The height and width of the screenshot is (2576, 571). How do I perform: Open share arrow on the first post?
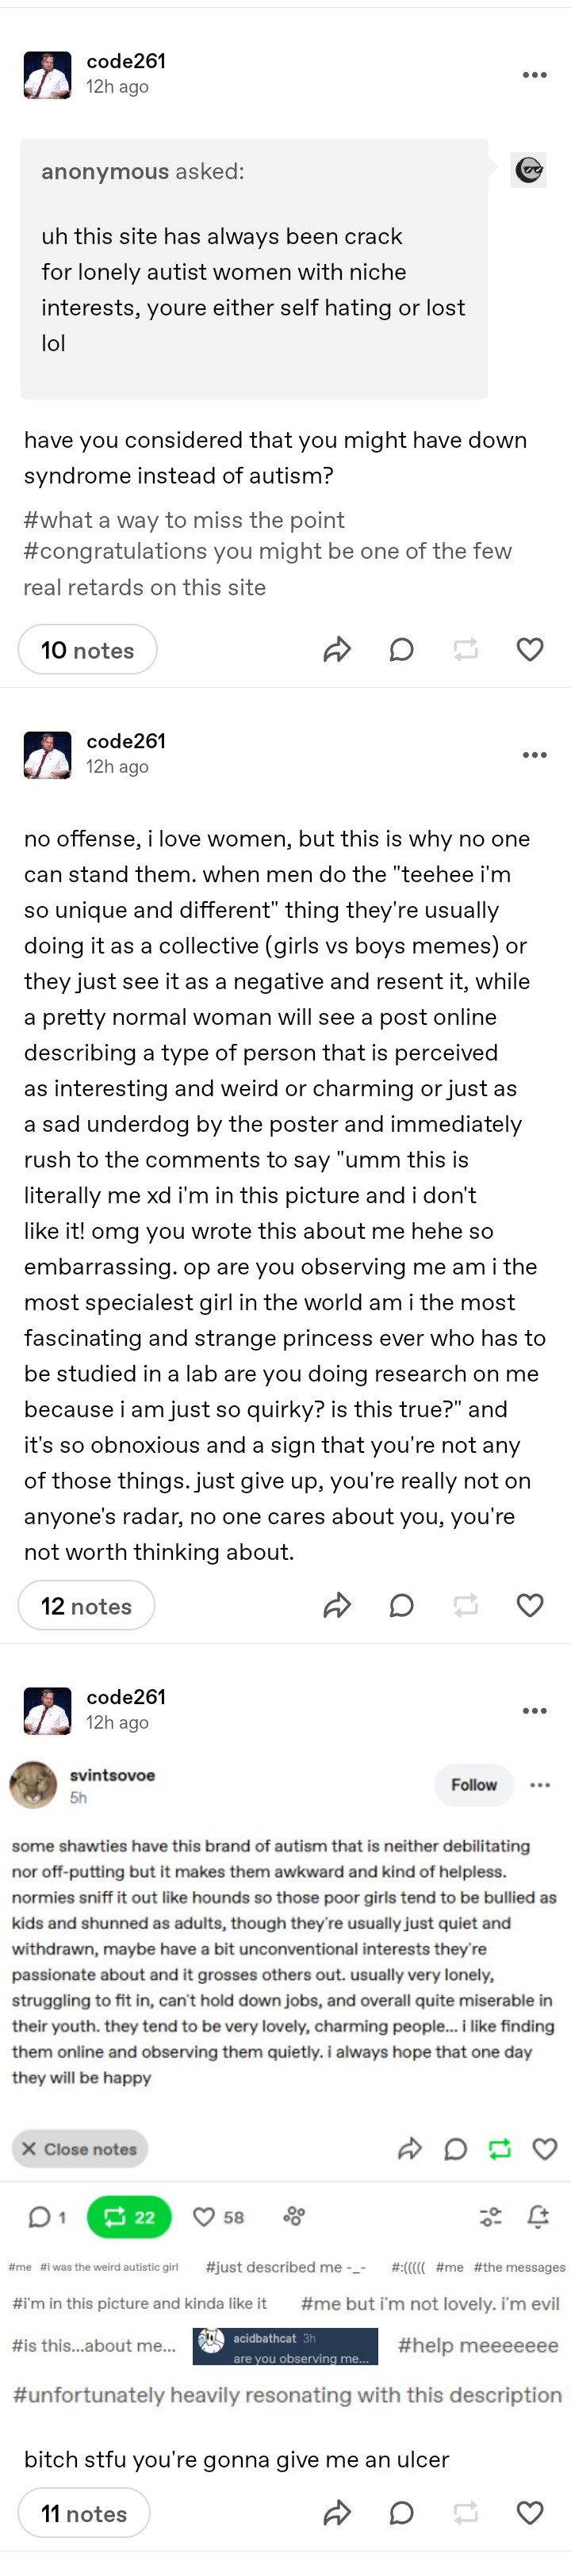tap(337, 650)
